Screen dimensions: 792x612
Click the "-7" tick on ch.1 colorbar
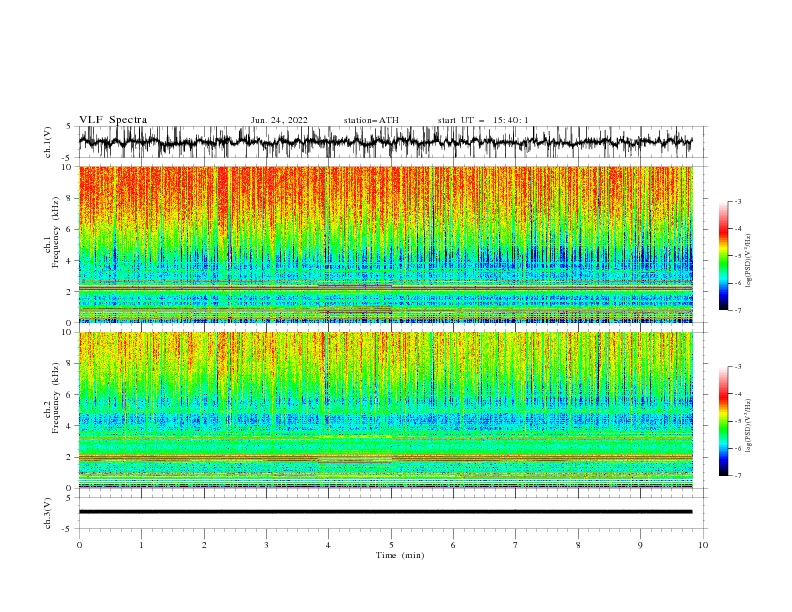tap(738, 310)
